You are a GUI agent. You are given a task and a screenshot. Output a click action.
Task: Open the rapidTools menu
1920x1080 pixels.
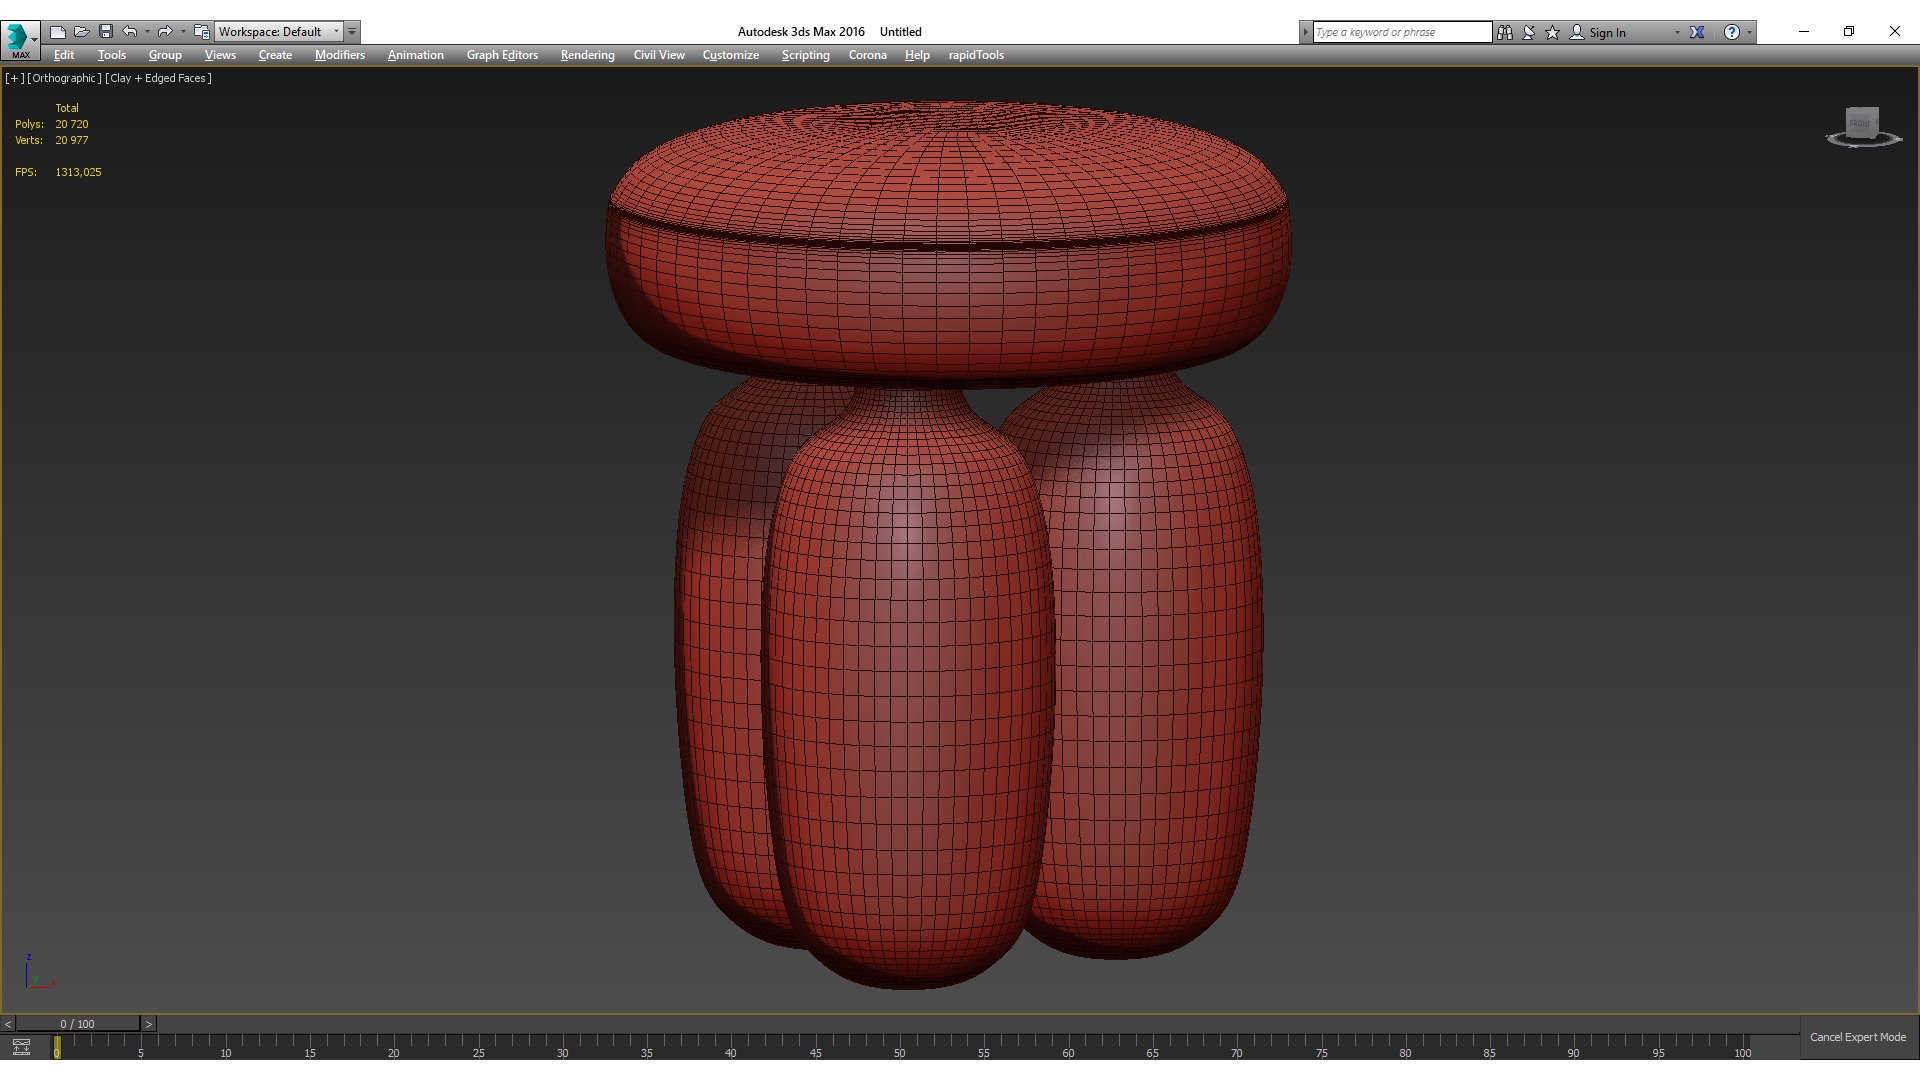[x=976, y=55]
